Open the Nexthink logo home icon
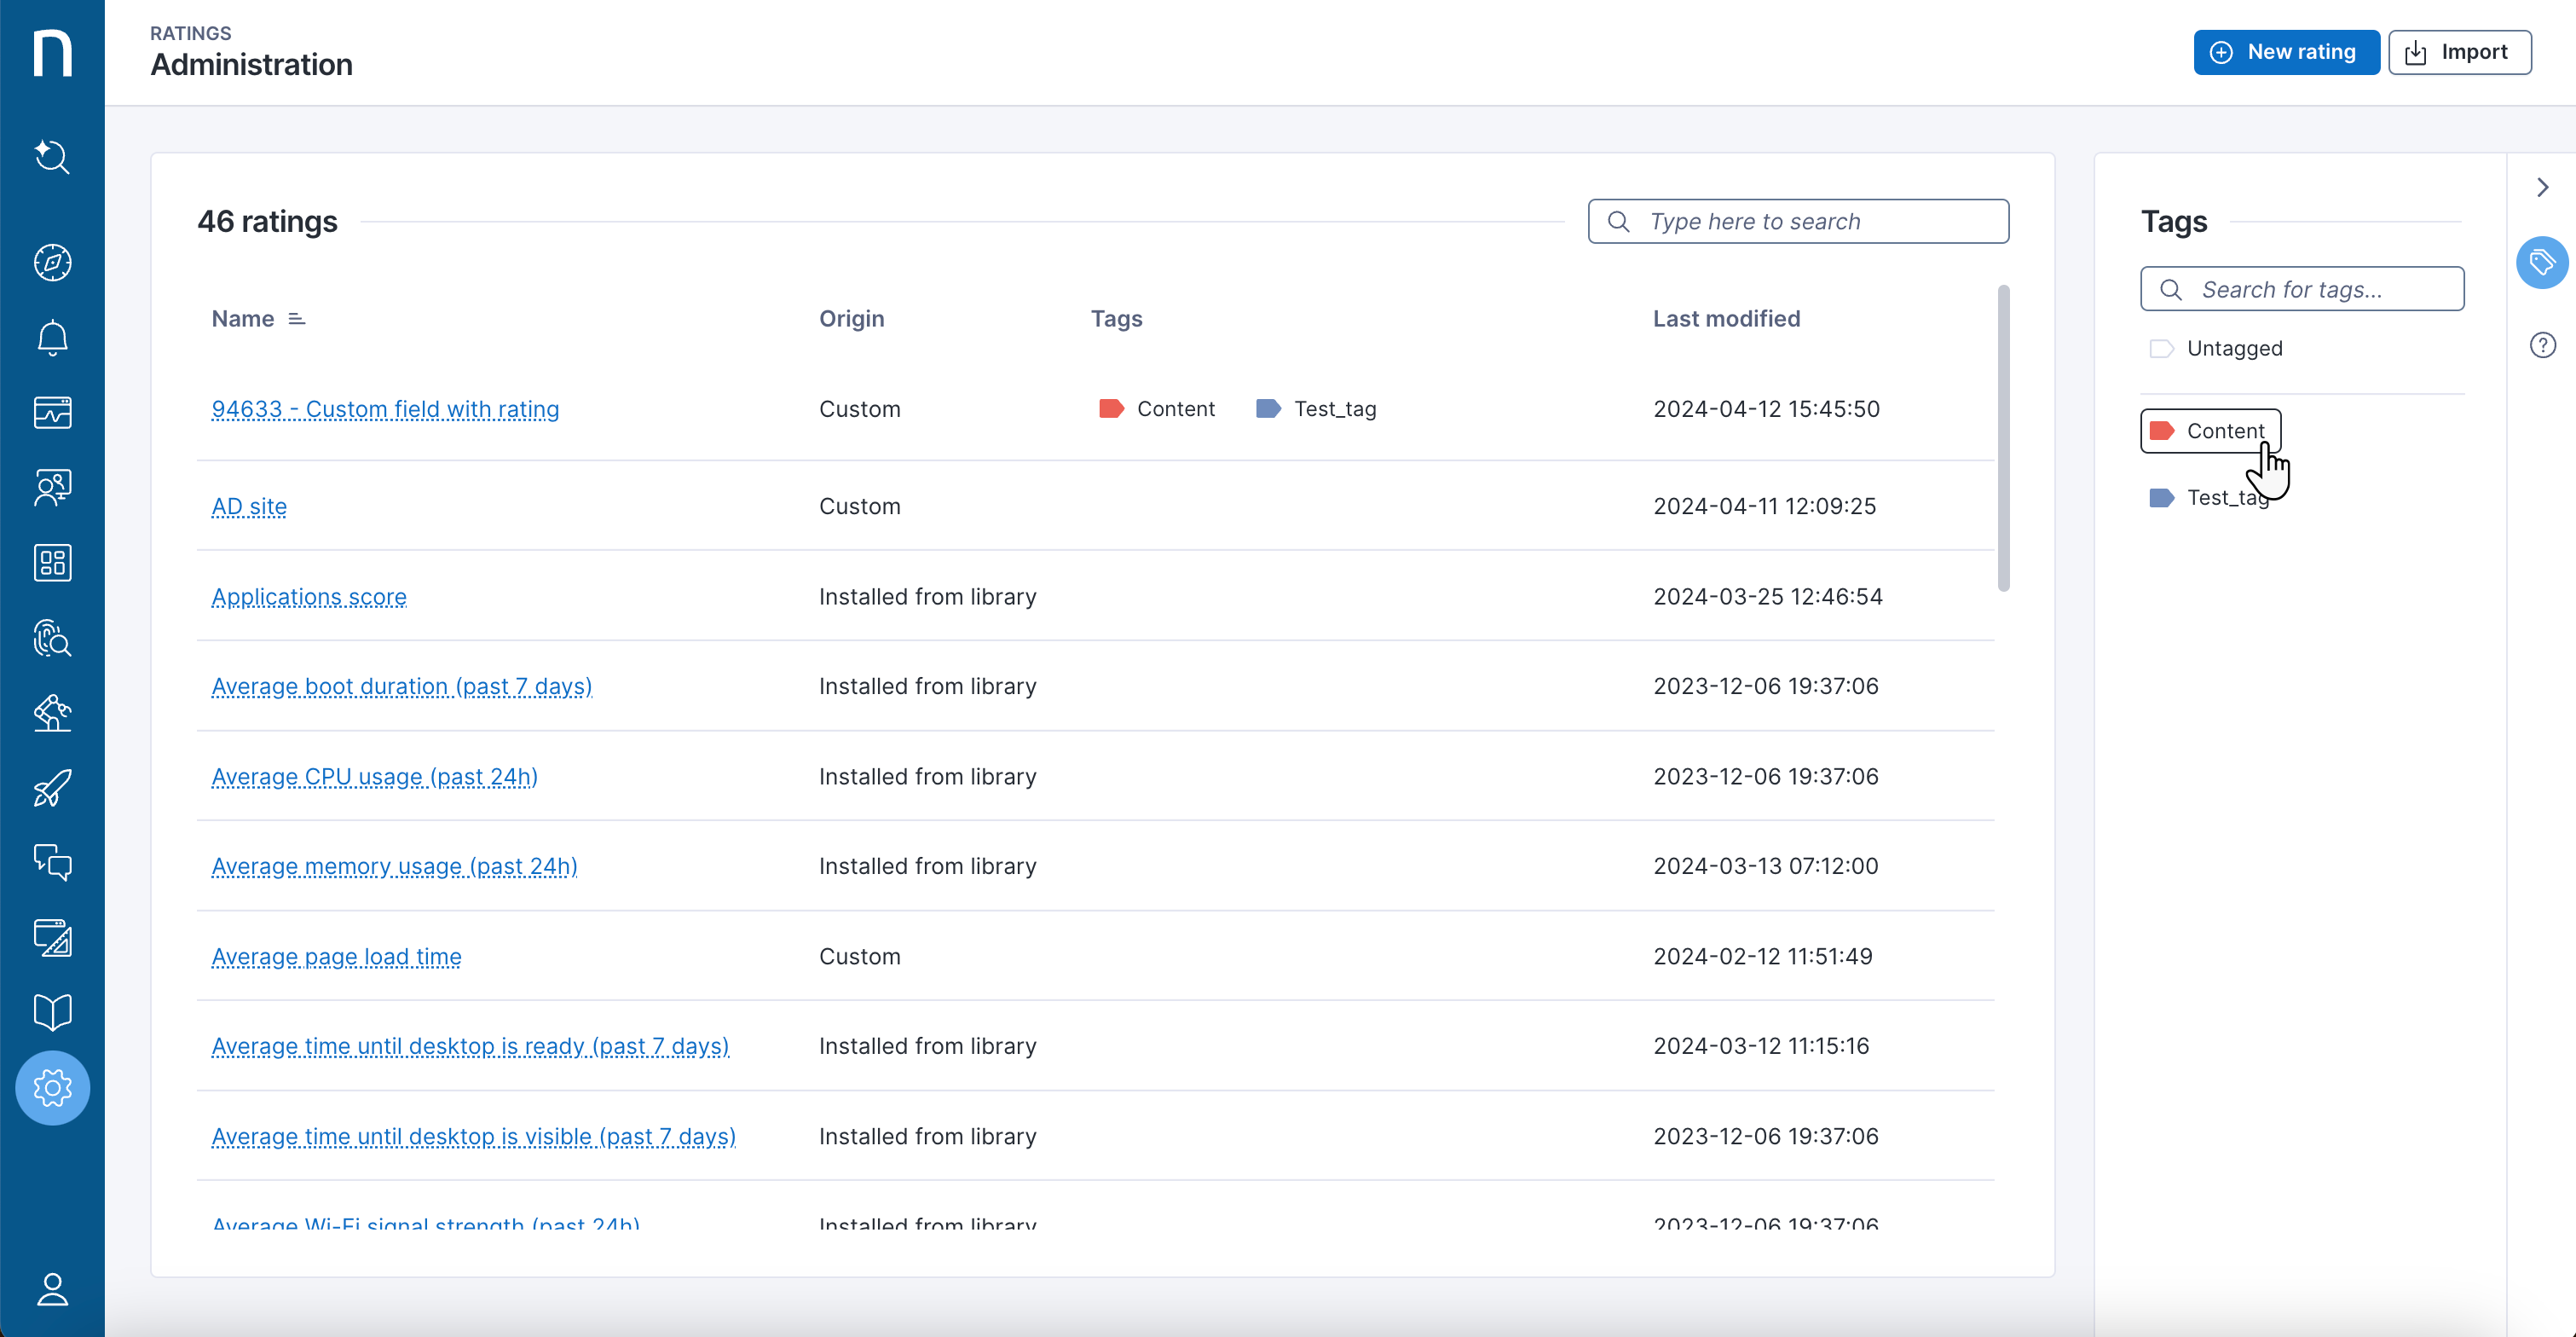 point(52,52)
